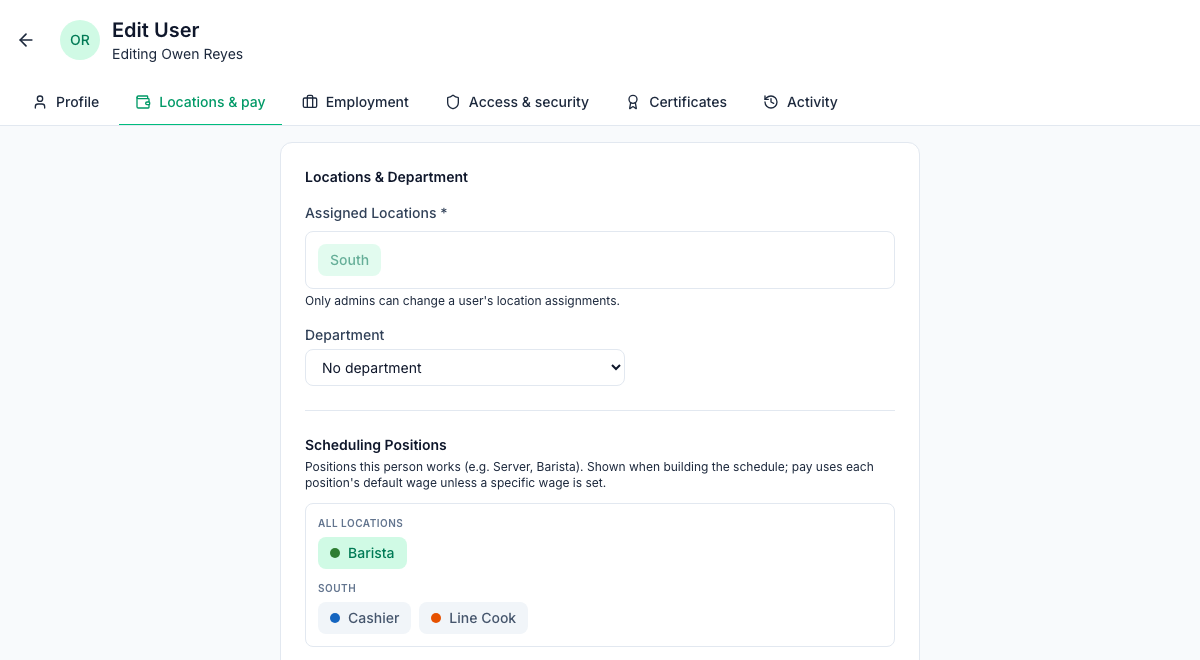The width and height of the screenshot is (1200, 660).
Task: Click the Certificates ribbon icon
Action: pyautogui.click(x=633, y=102)
